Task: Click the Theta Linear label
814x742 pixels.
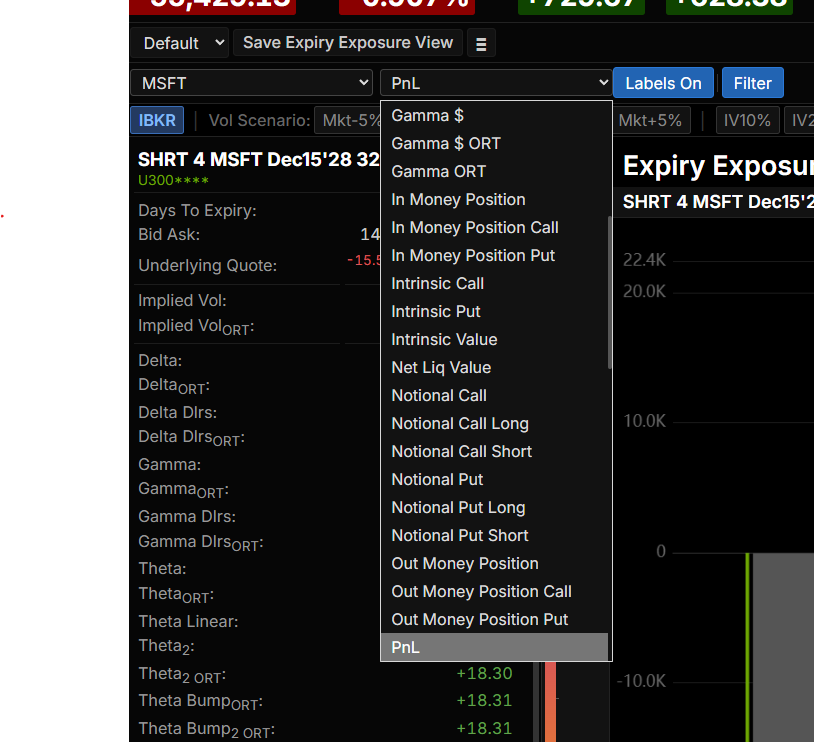Action: tap(188, 622)
